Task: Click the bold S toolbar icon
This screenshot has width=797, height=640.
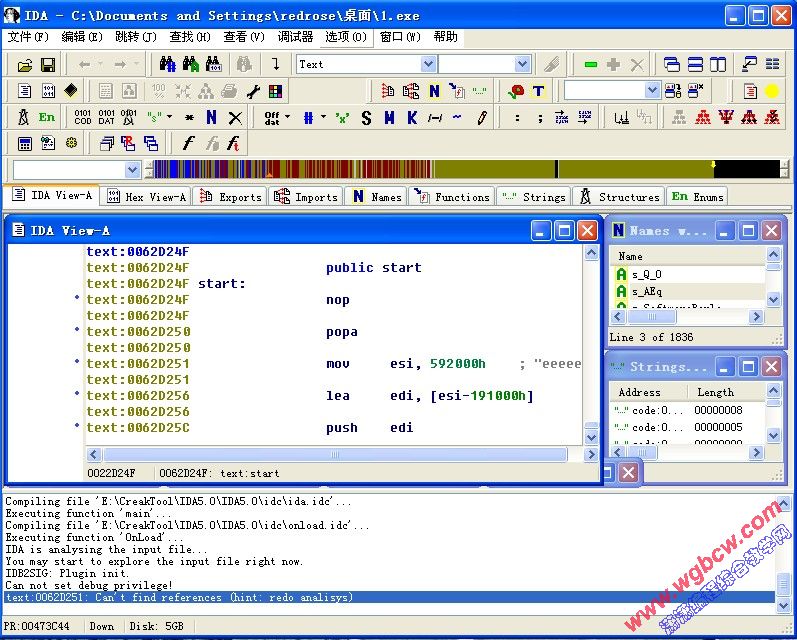Action: click(366, 118)
